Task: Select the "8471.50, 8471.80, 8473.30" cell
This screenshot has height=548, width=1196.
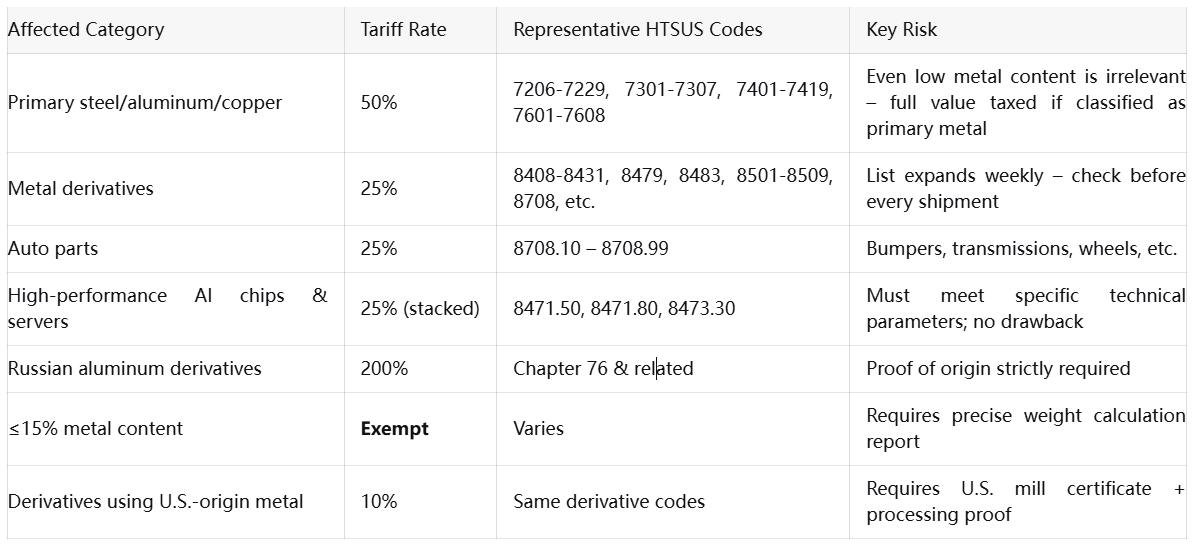Action: (624, 309)
